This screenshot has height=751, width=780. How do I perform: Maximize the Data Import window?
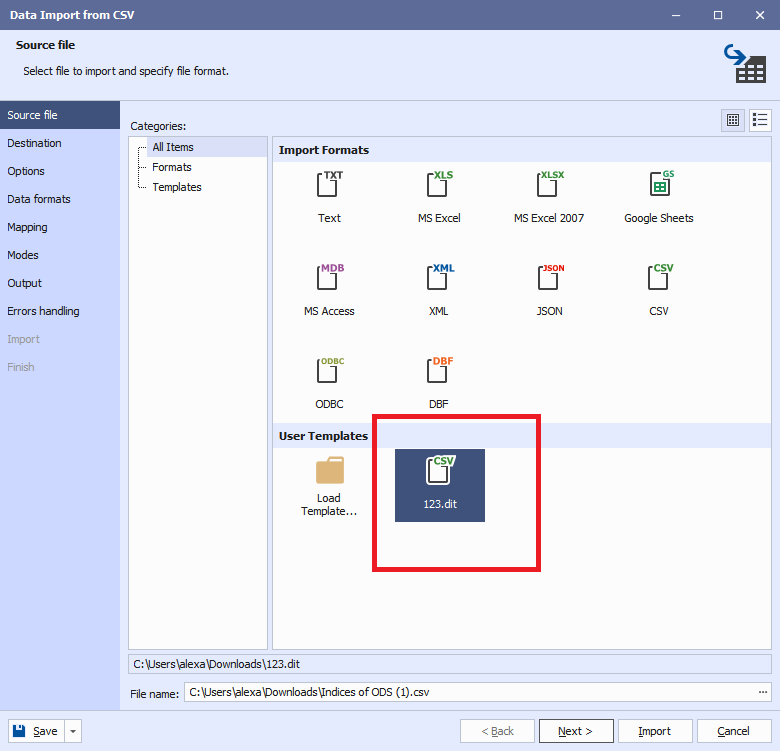[718, 15]
